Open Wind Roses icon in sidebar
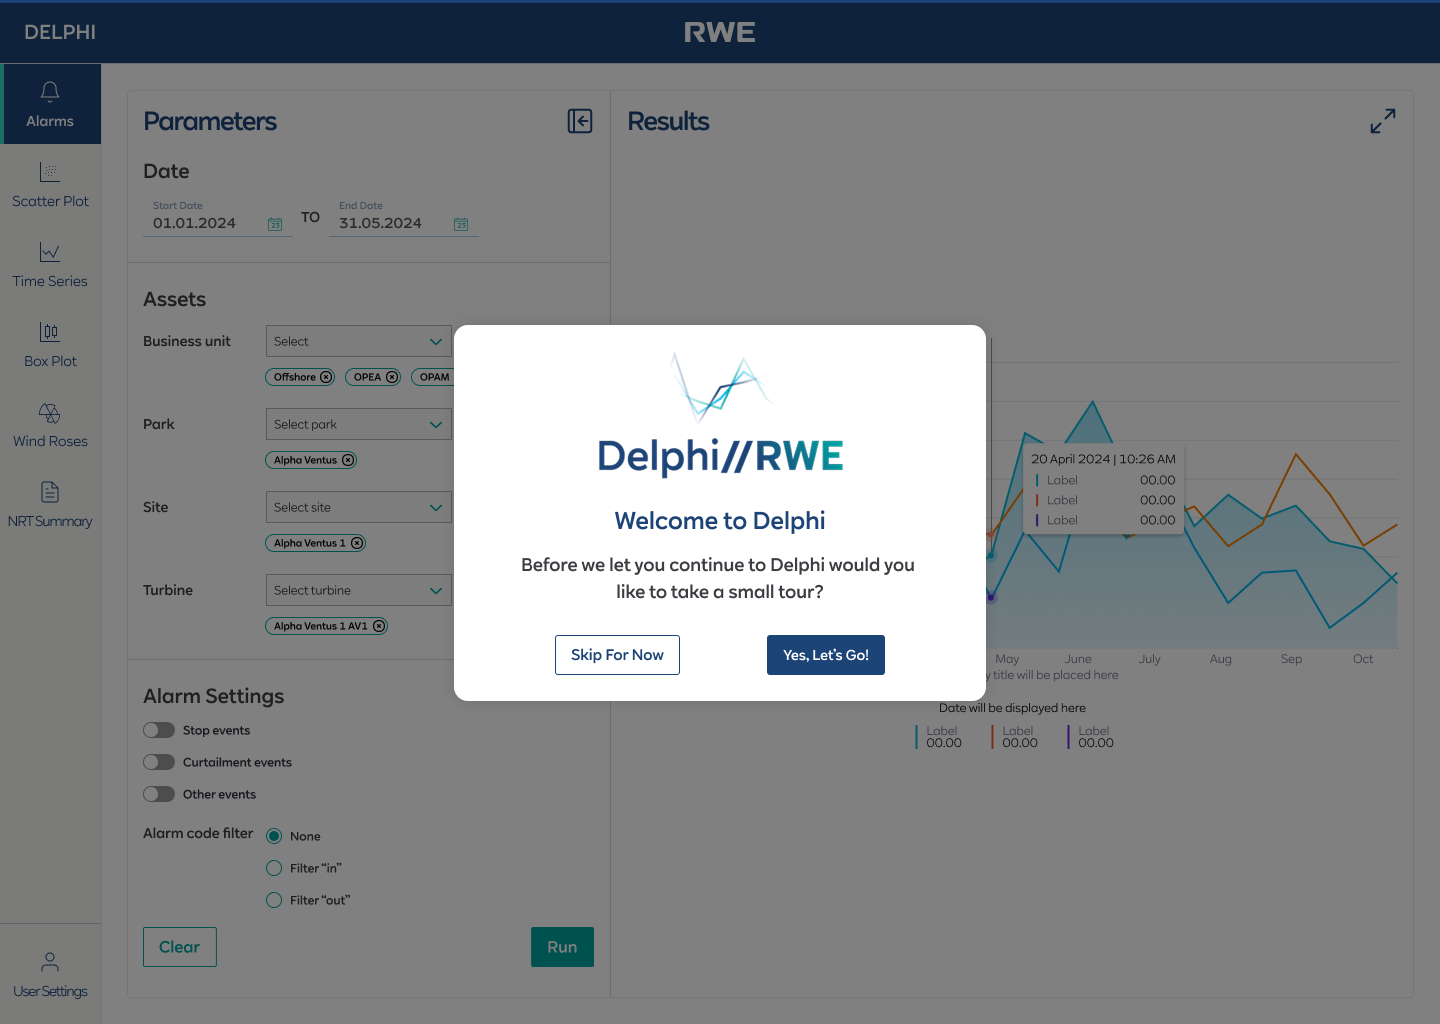The height and width of the screenshot is (1024, 1440). pyautogui.click(x=50, y=412)
